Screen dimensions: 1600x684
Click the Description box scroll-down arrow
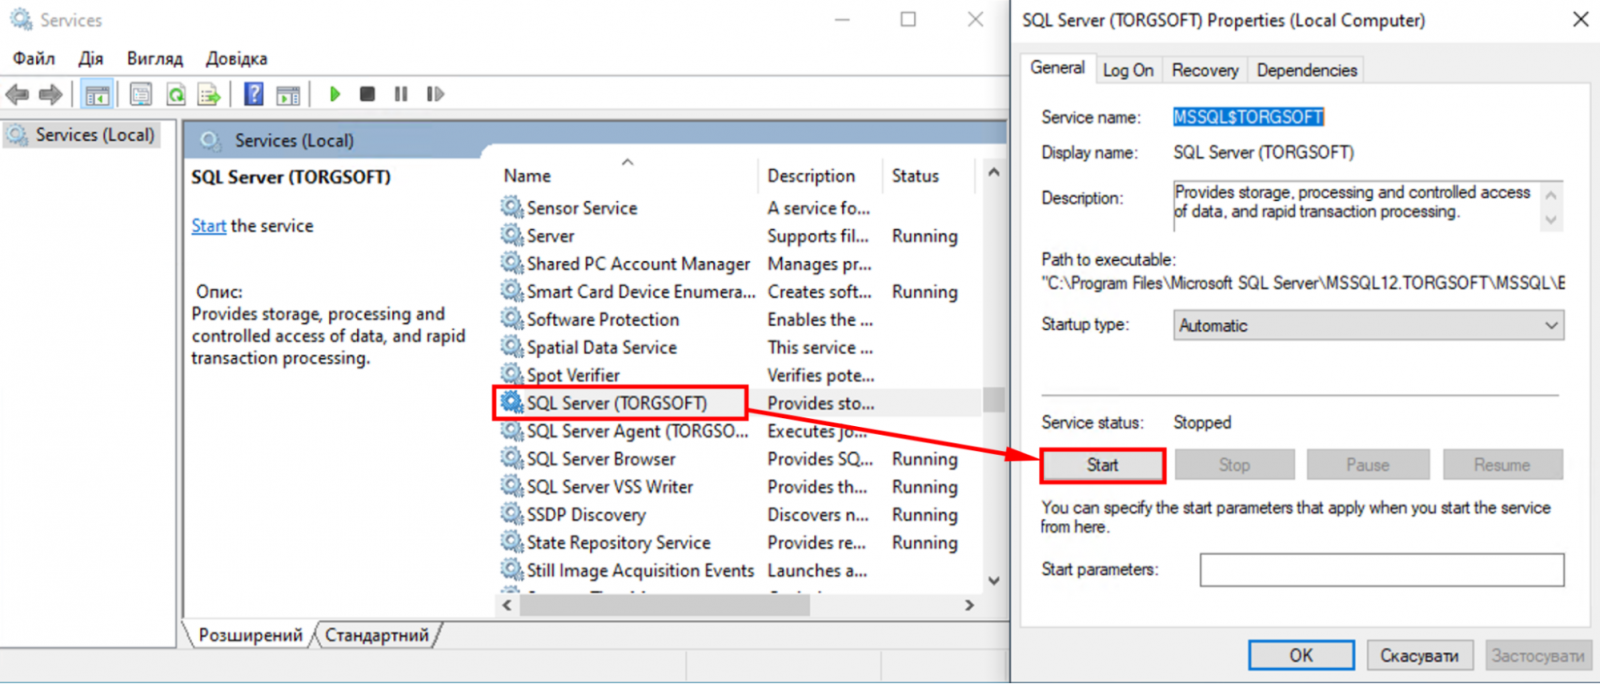[1551, 220]
